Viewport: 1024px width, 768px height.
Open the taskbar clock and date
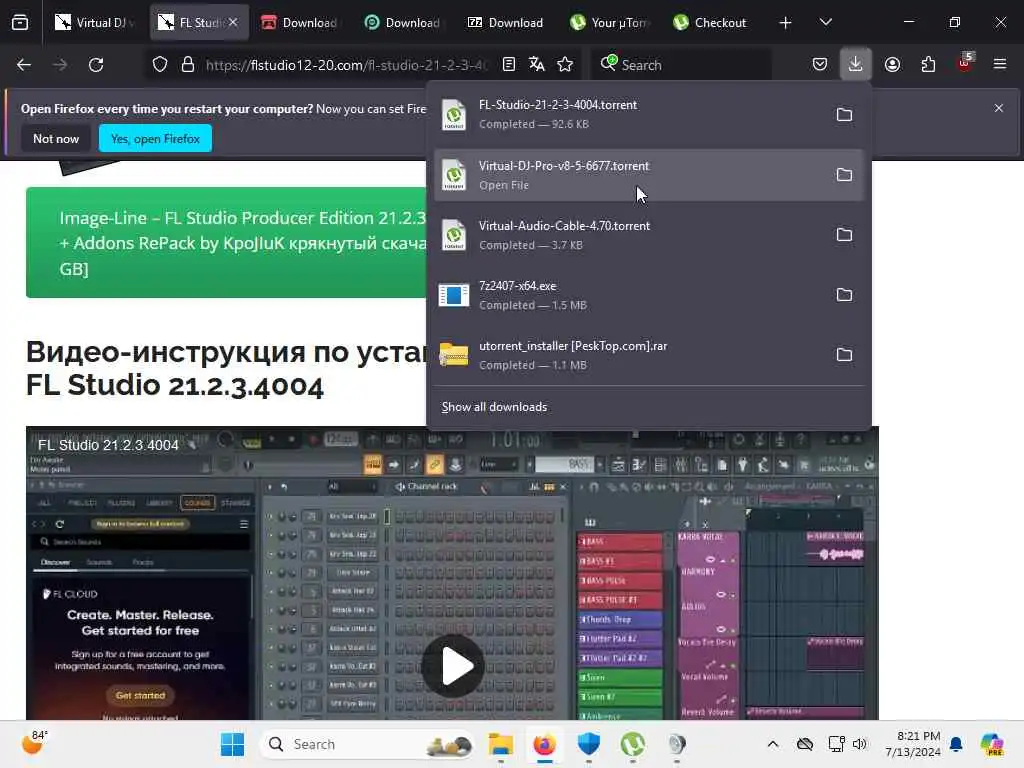pyautogui.click(x=912, y=744)
